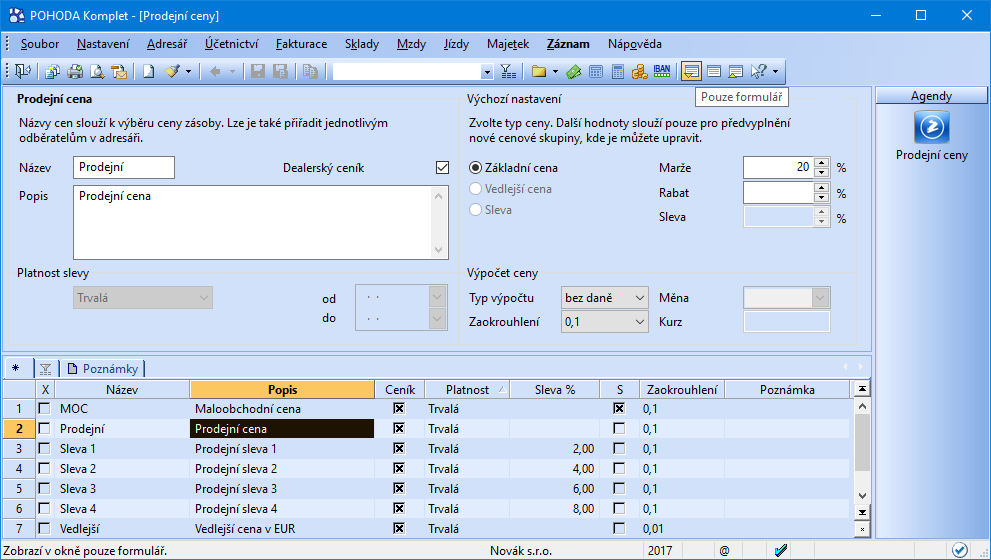Toggle the S checkbox in MOC row

coord(619,409)
